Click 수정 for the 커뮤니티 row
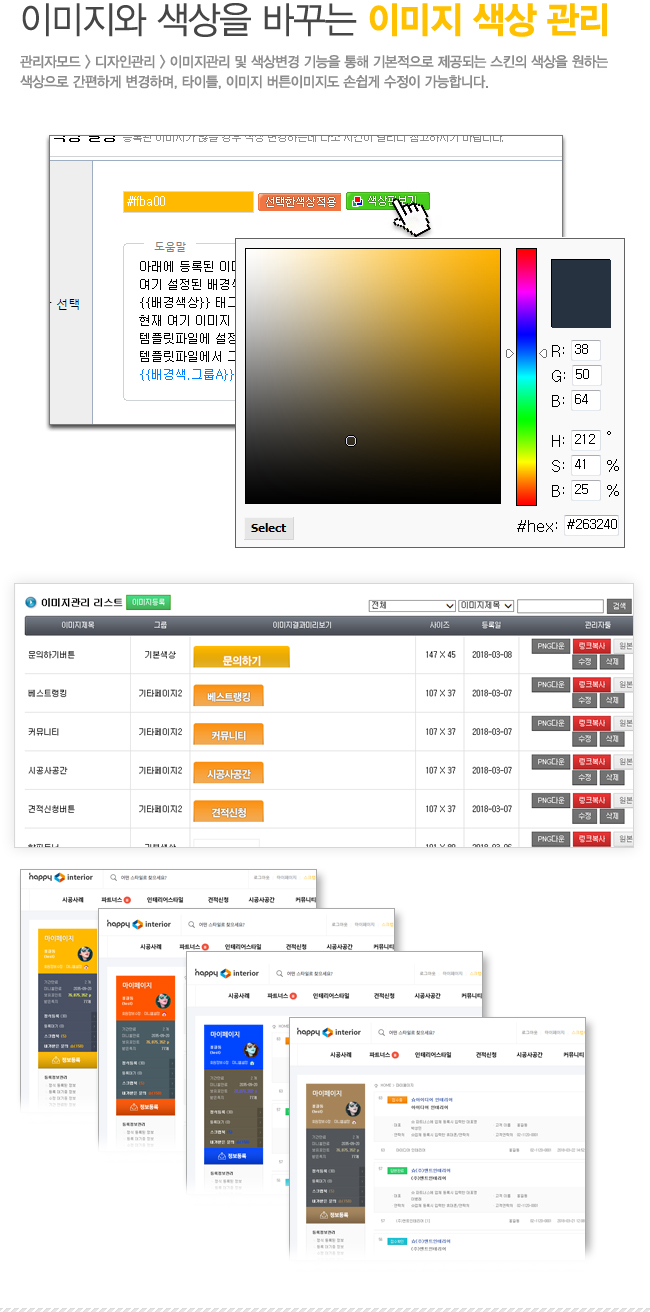Screen dimensions: 650x1312 click(x=585, y=739)
